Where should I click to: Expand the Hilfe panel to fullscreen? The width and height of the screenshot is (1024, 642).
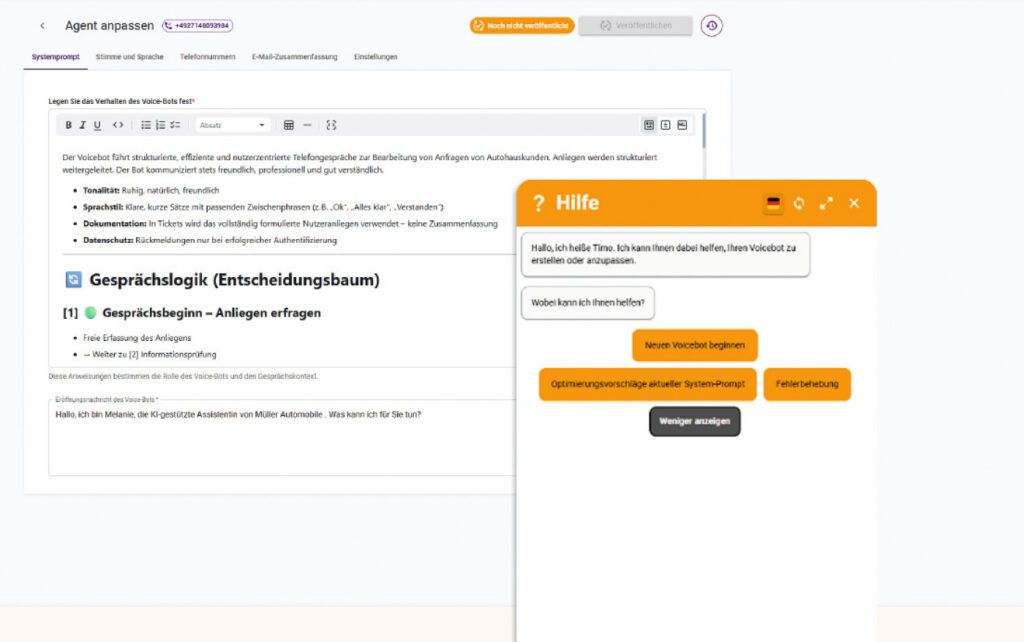pos(826,203)
